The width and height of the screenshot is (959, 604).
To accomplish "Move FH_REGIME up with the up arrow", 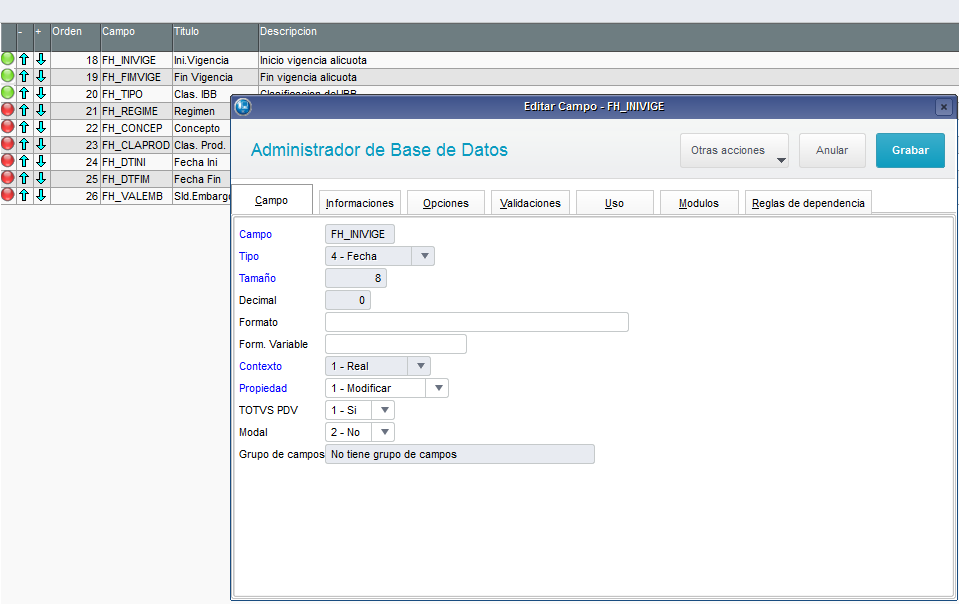I will point(24,111).
